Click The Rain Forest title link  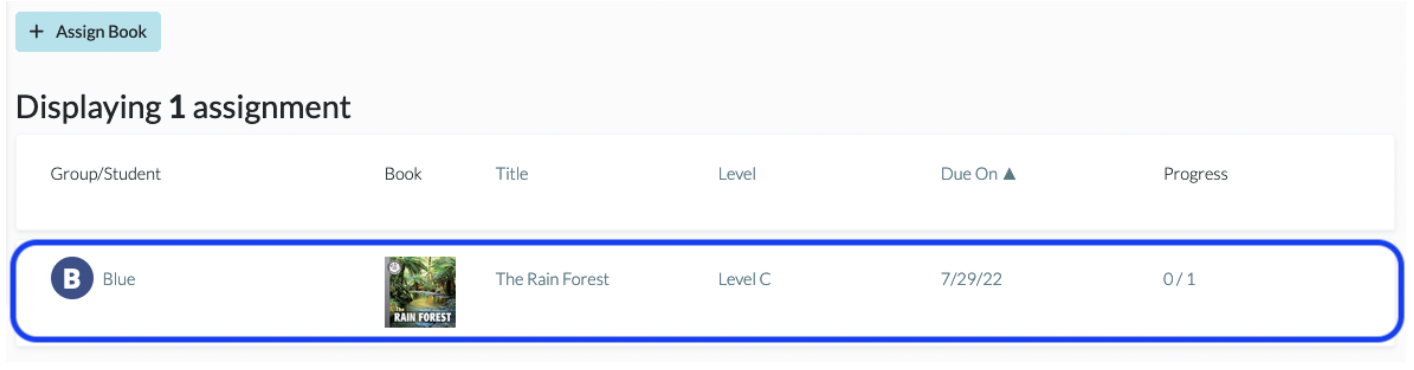[552, 280]
